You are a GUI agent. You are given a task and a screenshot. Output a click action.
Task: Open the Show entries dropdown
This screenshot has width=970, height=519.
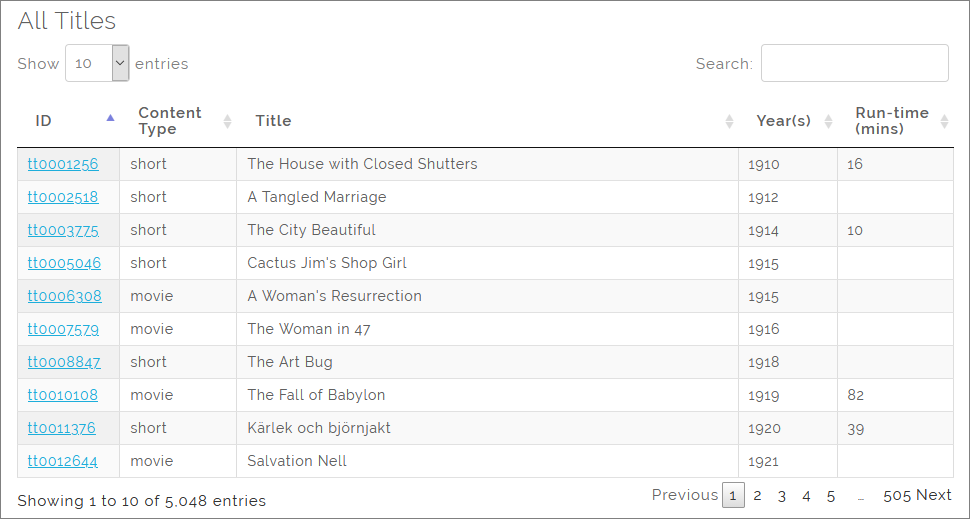[x=97, y=63]
